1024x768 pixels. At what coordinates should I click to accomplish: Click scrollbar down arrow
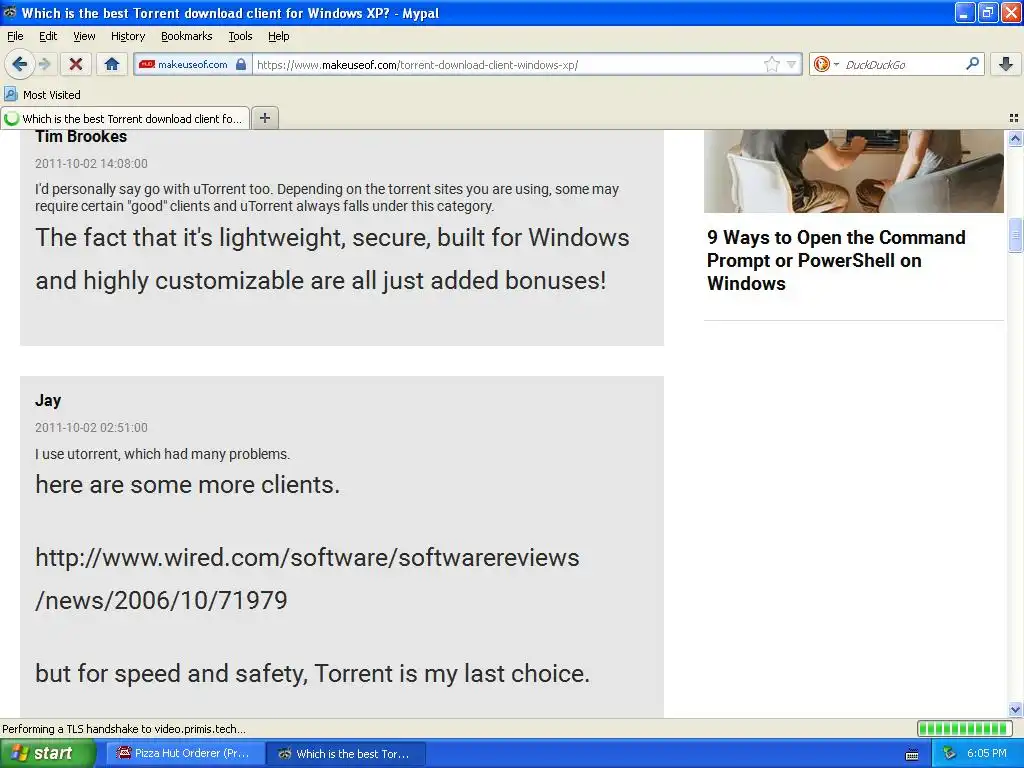(1015, 709)
